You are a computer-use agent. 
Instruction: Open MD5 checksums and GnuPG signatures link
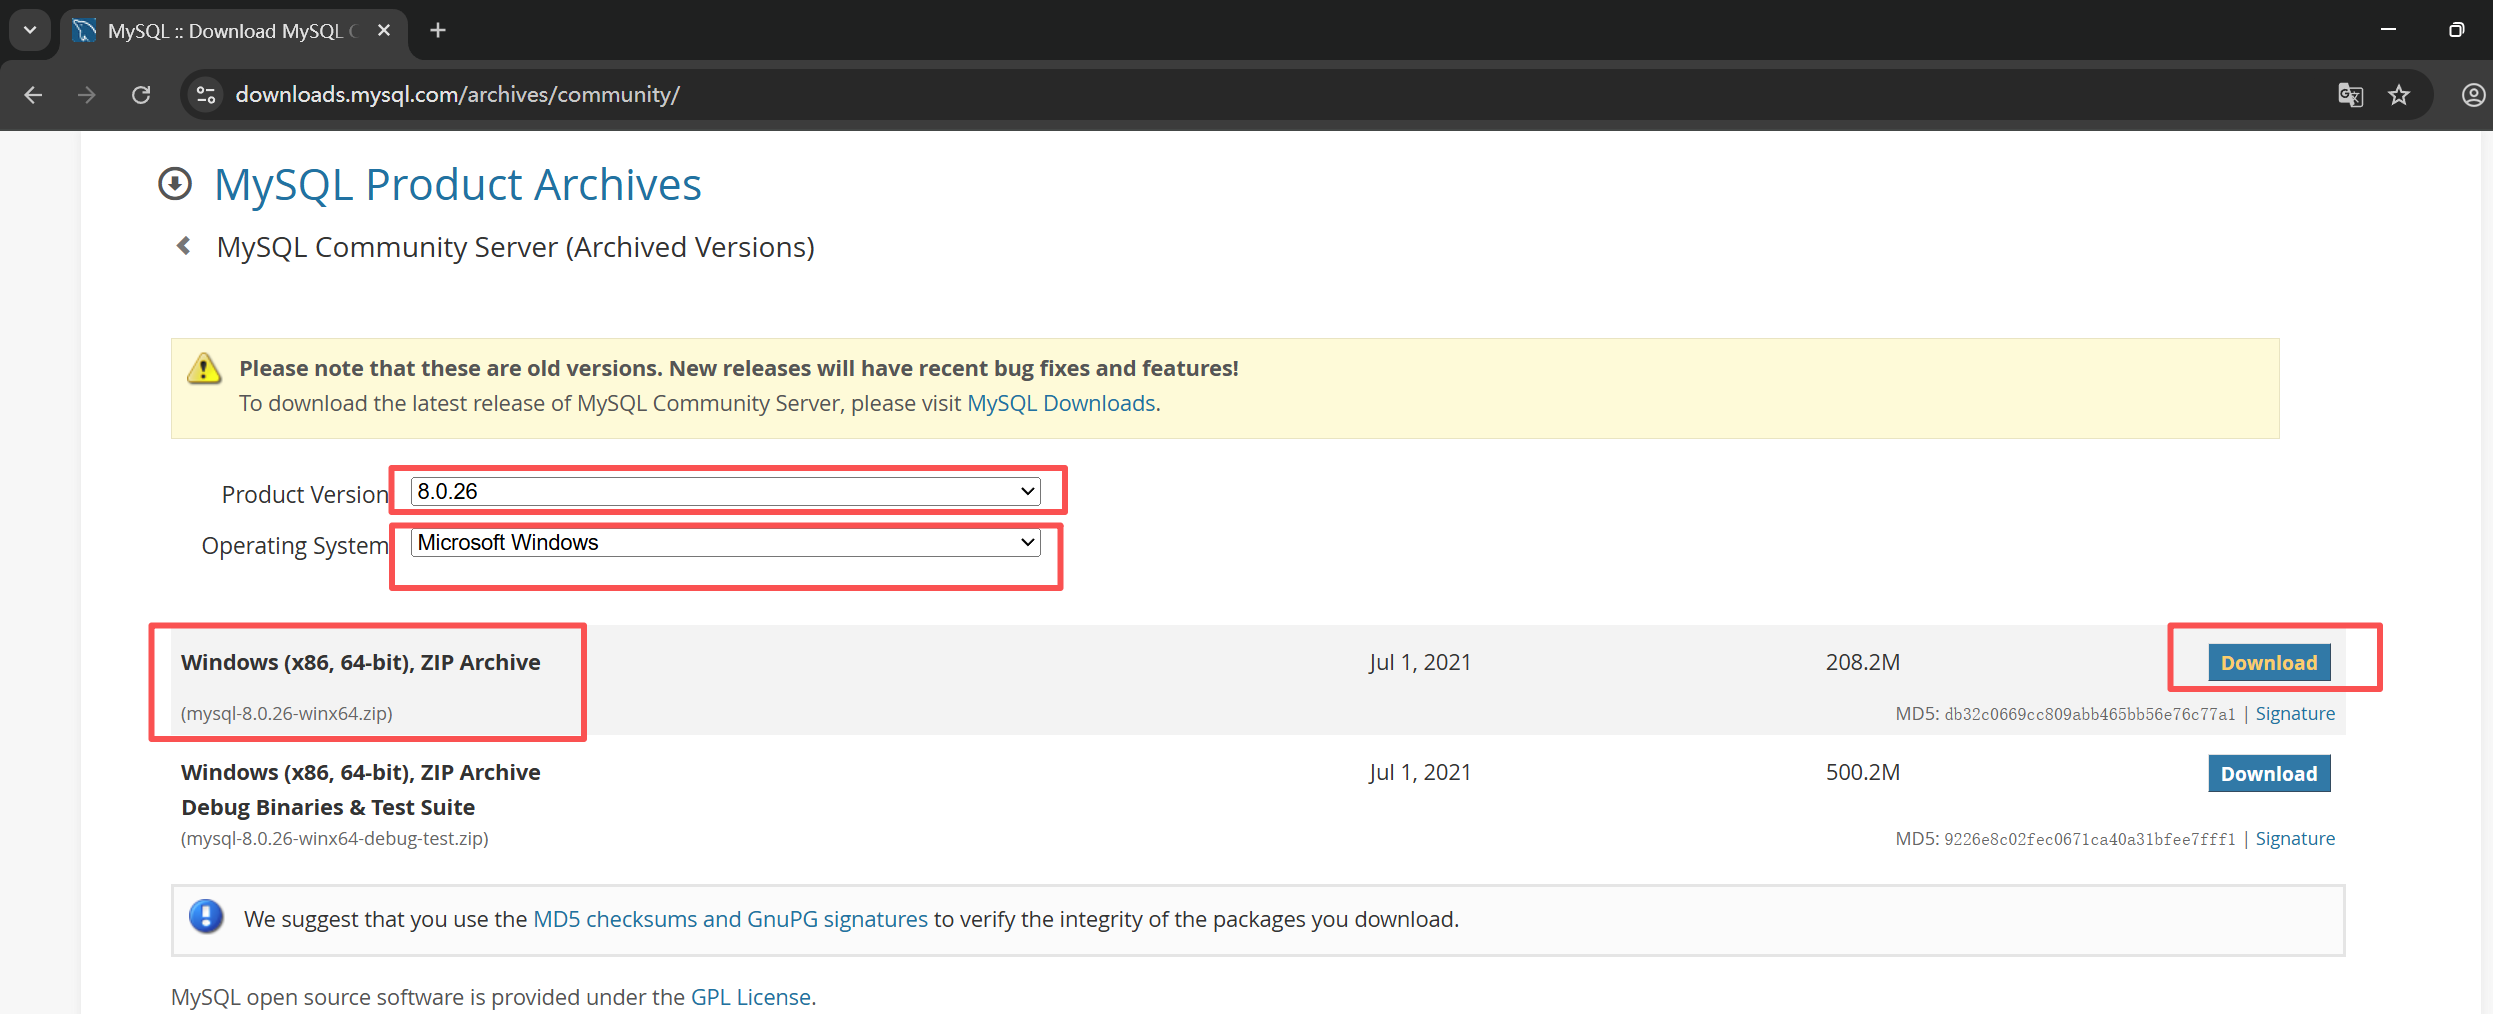coord(730,919)
